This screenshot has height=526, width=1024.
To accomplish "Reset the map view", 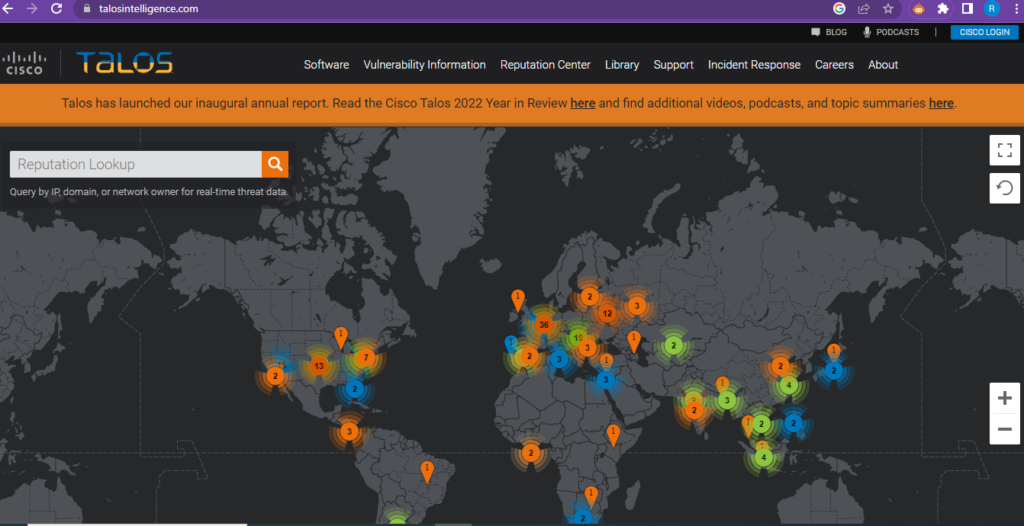I will (1004, 188).
